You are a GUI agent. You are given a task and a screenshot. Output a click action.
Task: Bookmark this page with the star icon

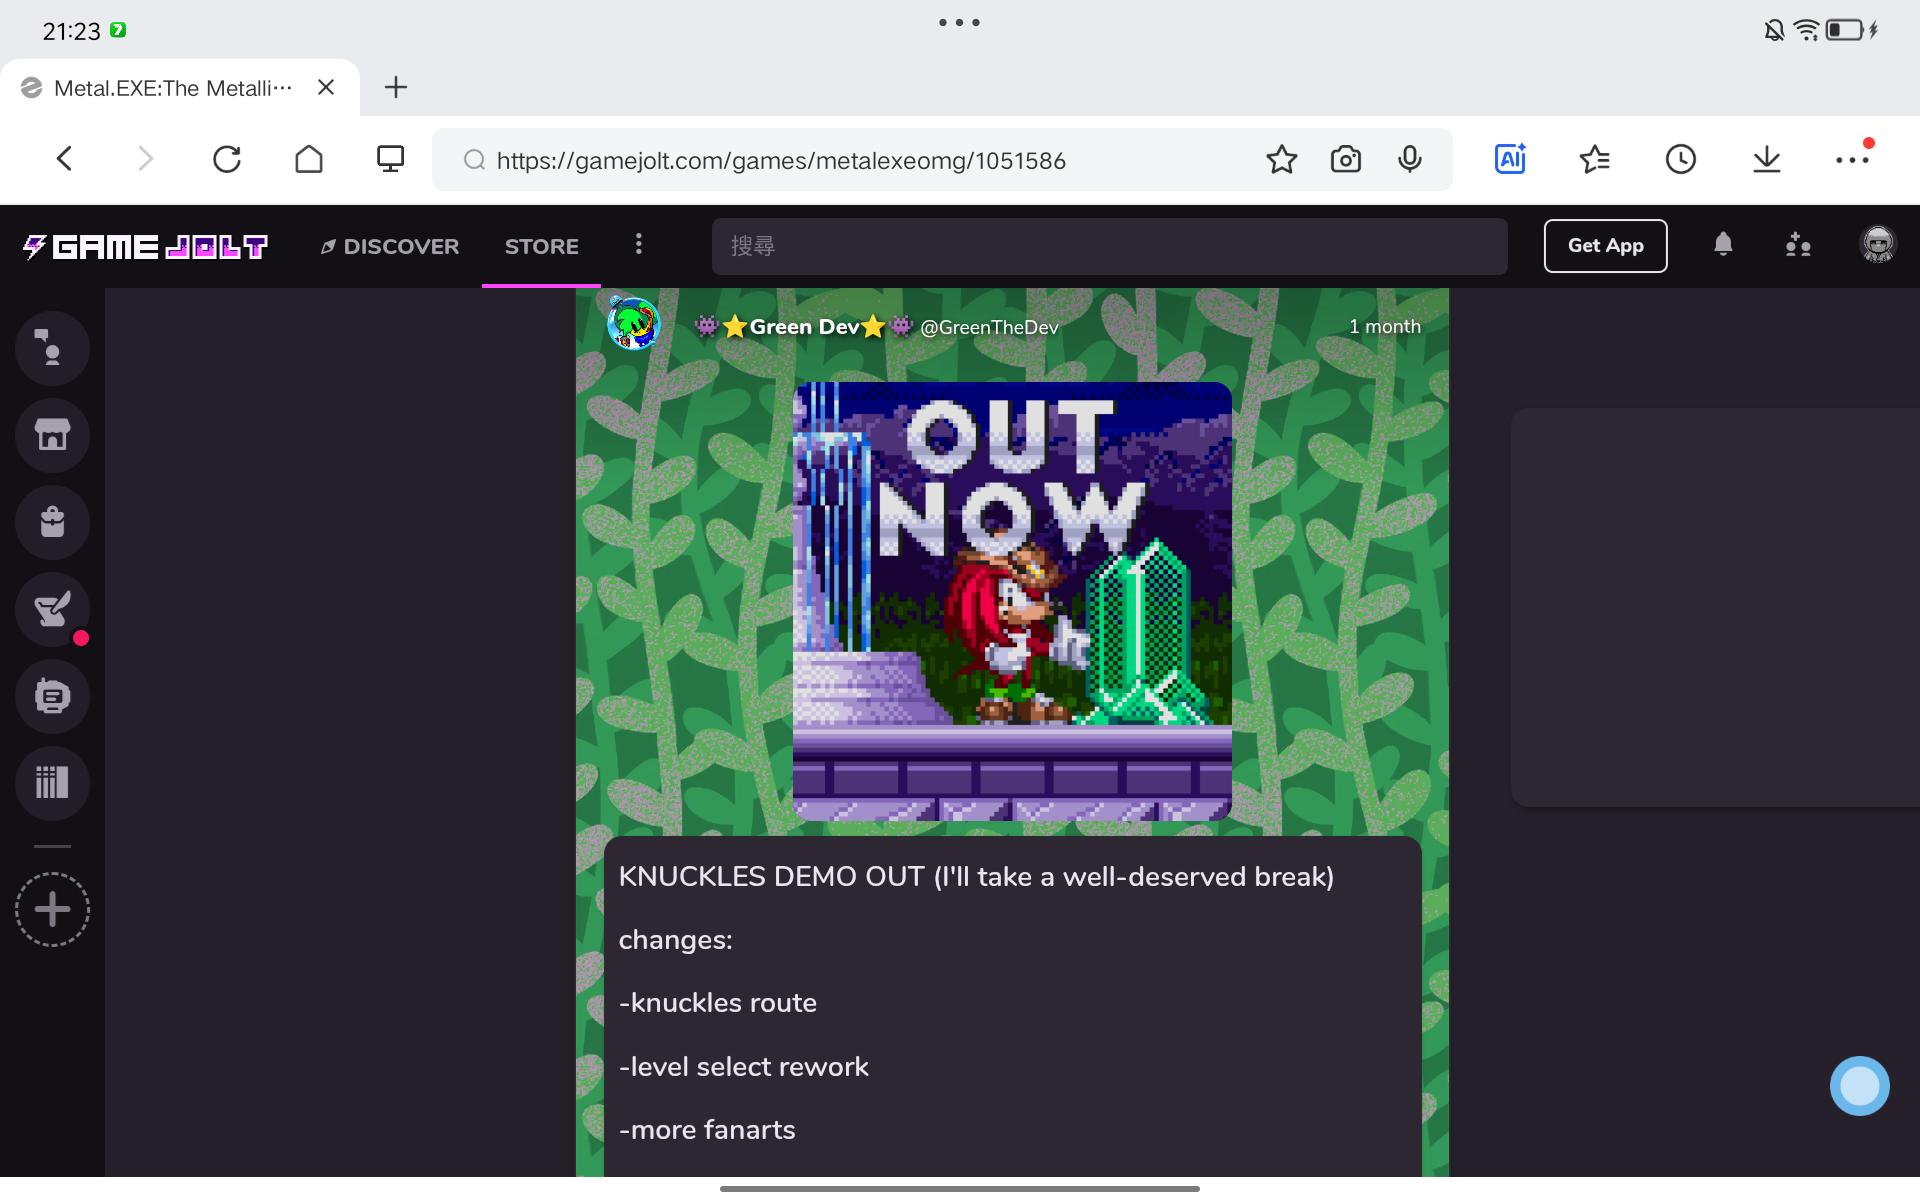point(1281,160)
